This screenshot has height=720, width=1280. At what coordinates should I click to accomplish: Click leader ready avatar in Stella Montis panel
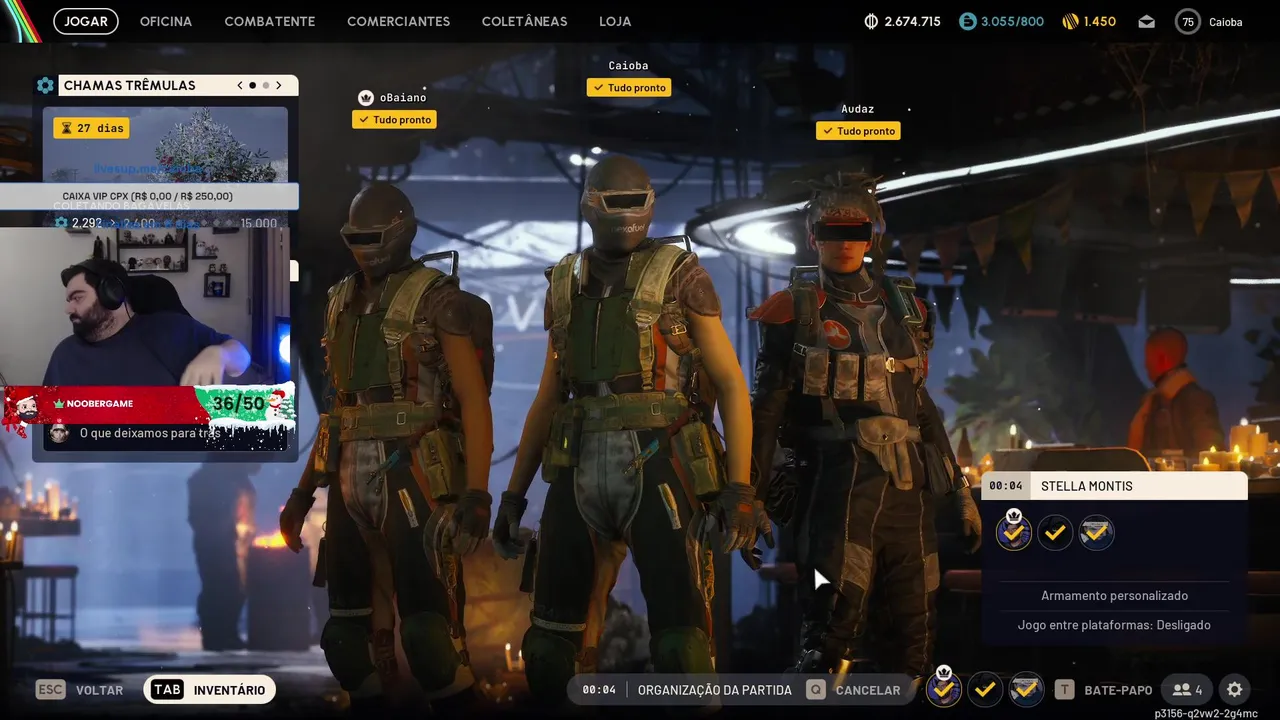pos(1014,533)
